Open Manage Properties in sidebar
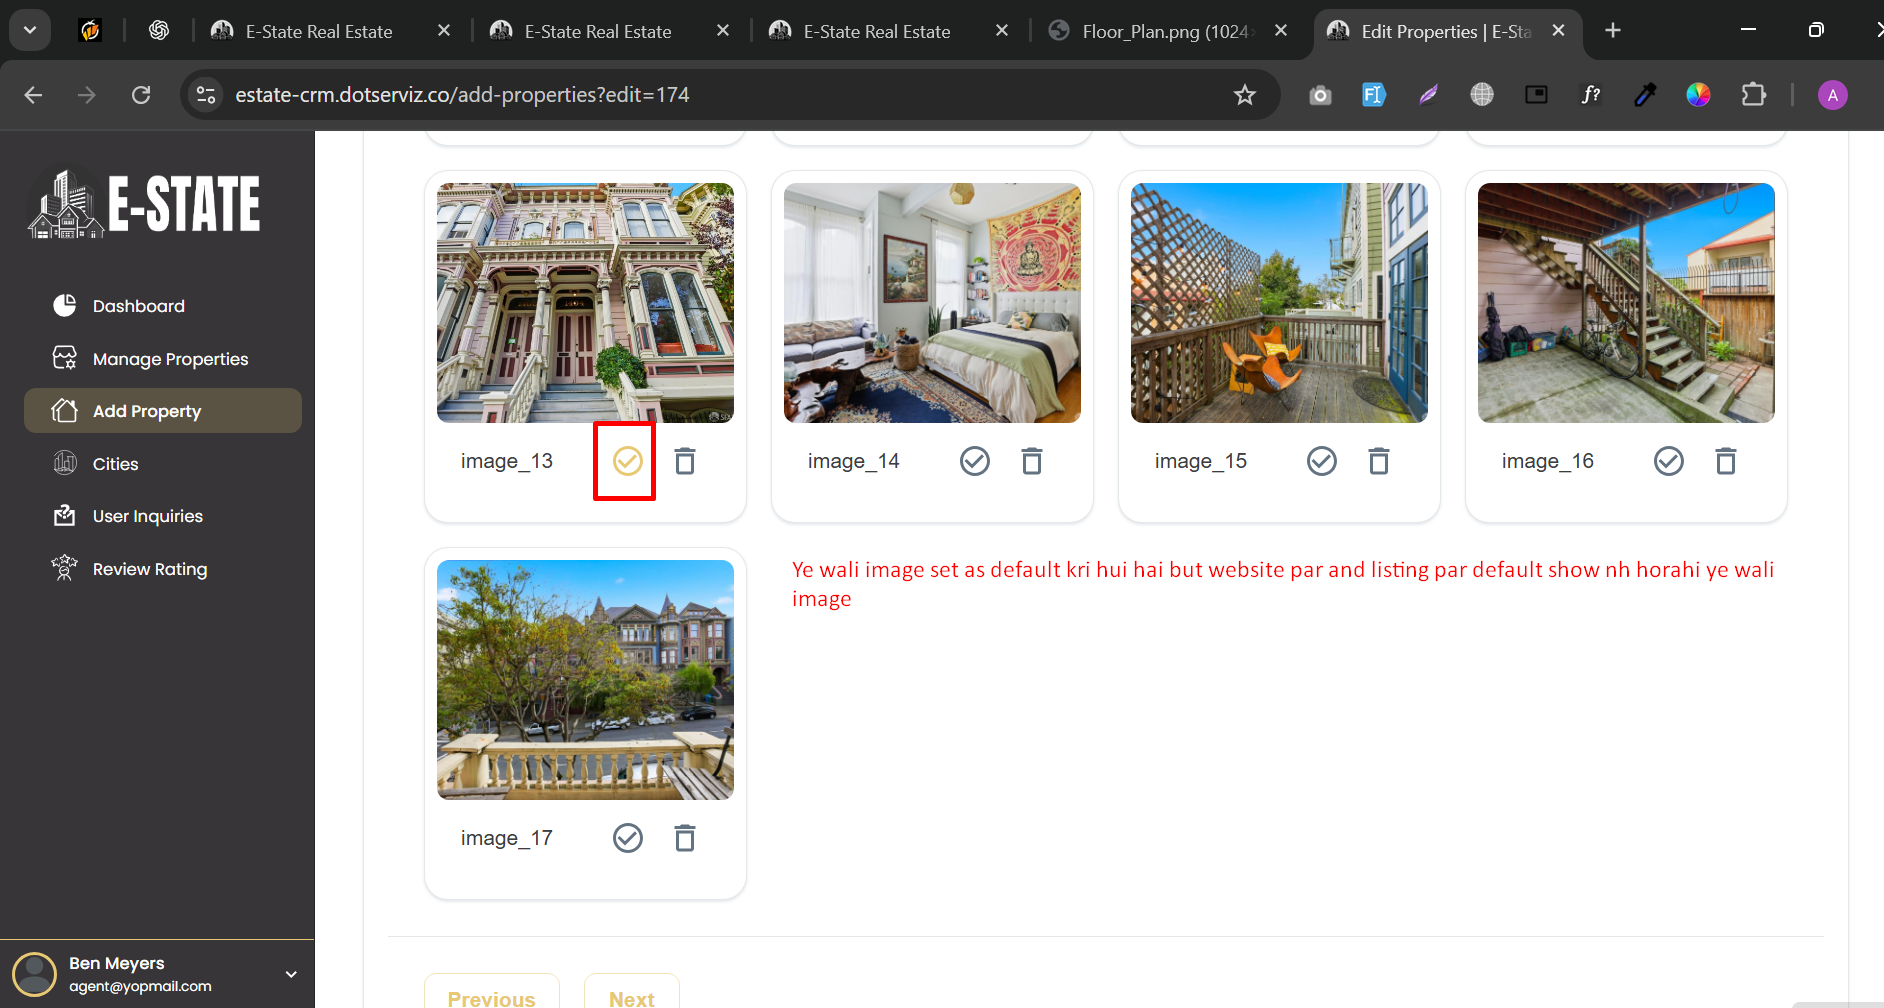 [170, 359]
